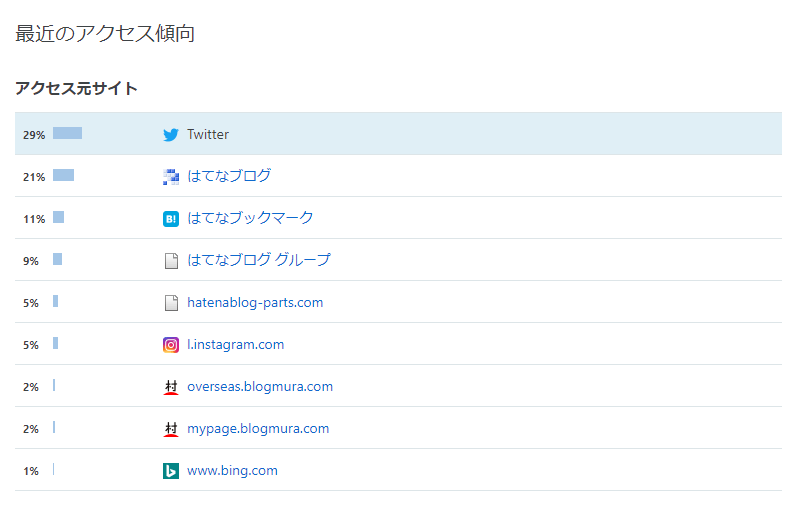Click the Bing logo icon
The image size is (811, 507).
[x=171, y=471]
